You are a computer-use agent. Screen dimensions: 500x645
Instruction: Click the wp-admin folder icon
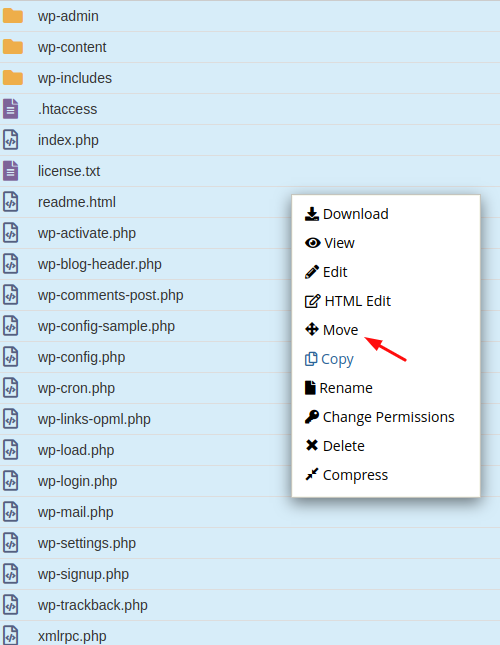click(13, 16)
